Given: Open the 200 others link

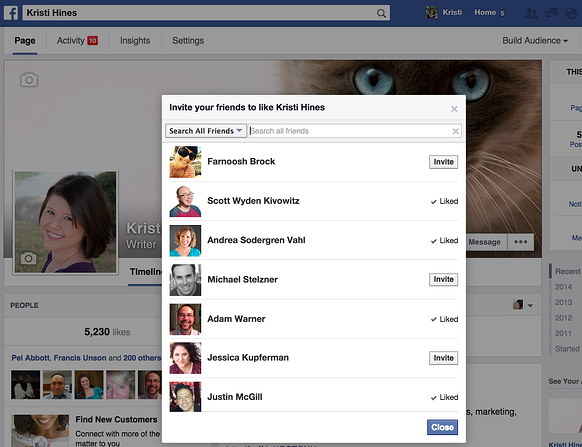Looking at the screenshot, I should coord(142,358).
